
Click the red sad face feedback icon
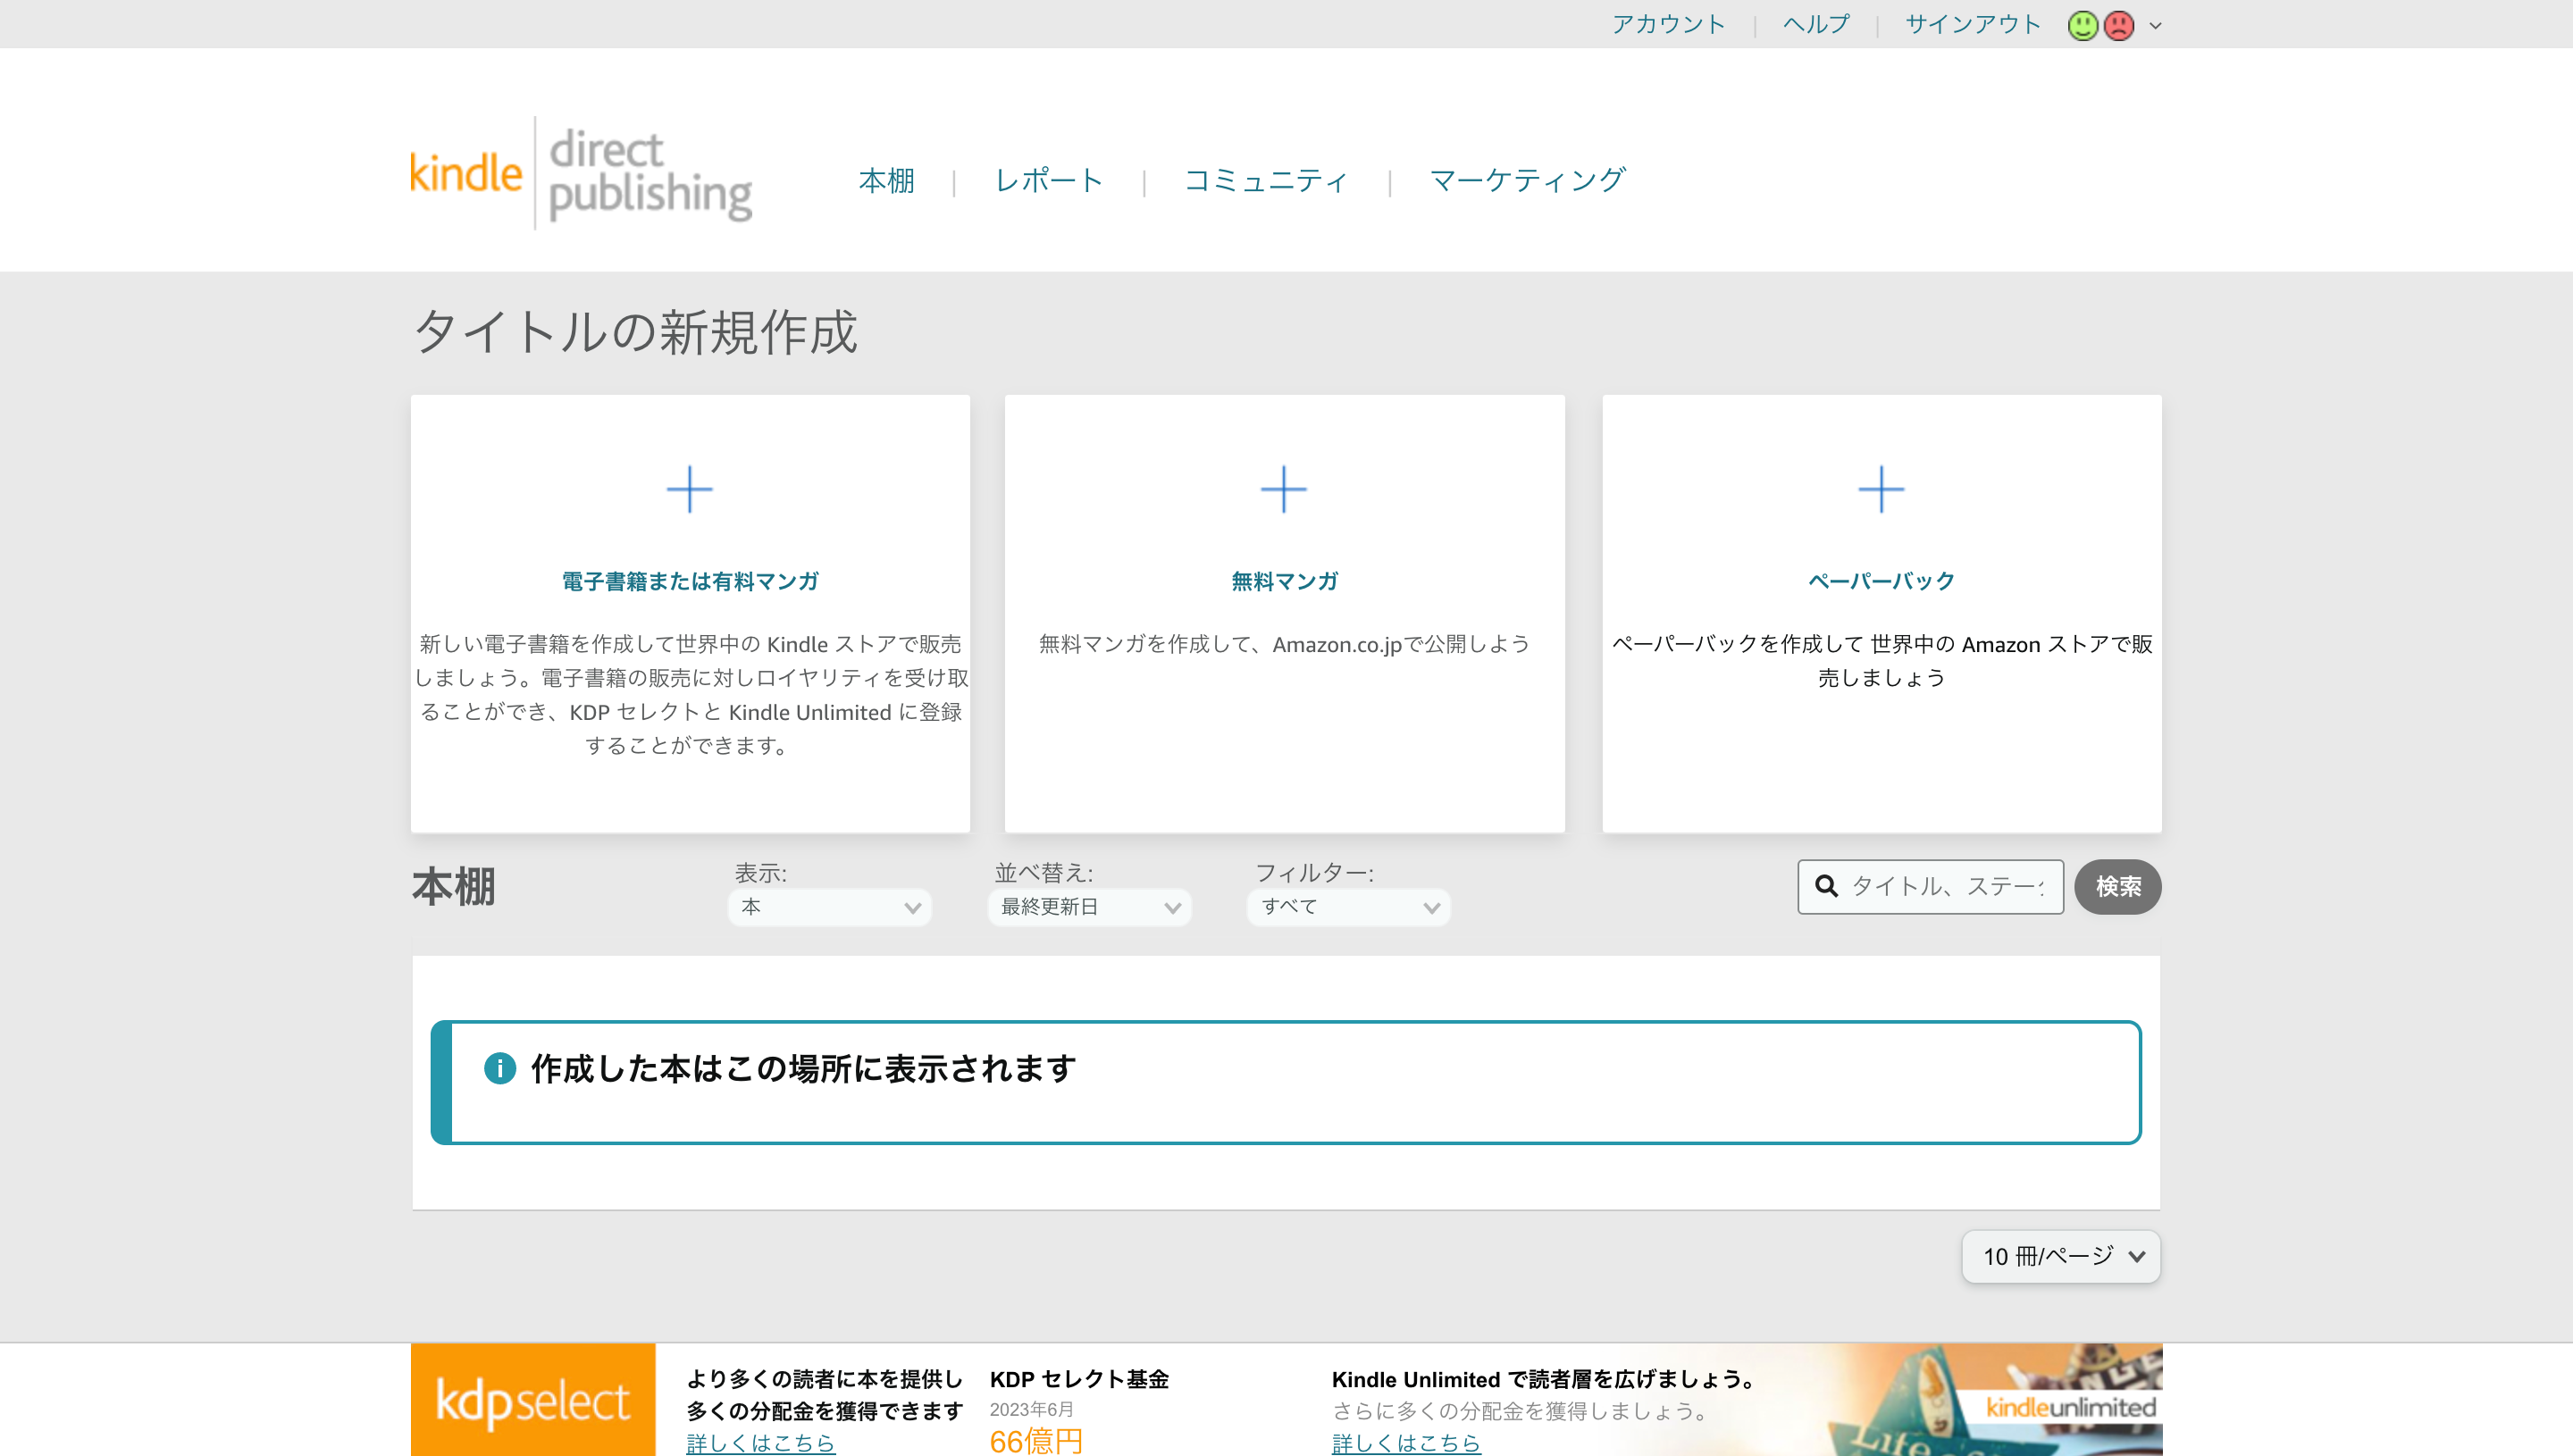2119,25
